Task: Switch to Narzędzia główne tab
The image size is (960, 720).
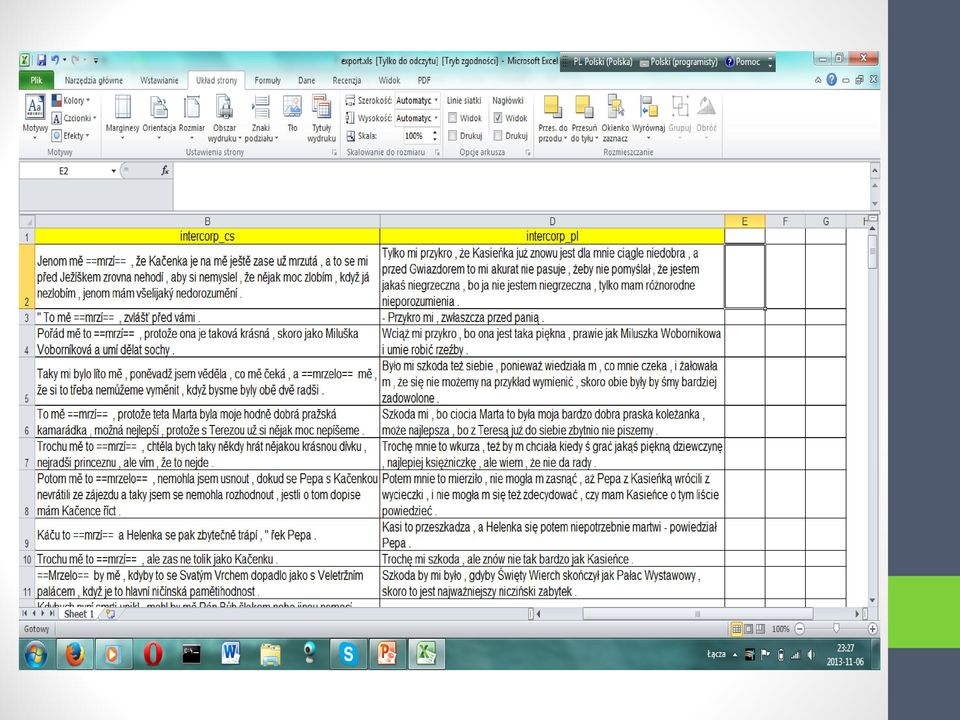Action: 94,80
